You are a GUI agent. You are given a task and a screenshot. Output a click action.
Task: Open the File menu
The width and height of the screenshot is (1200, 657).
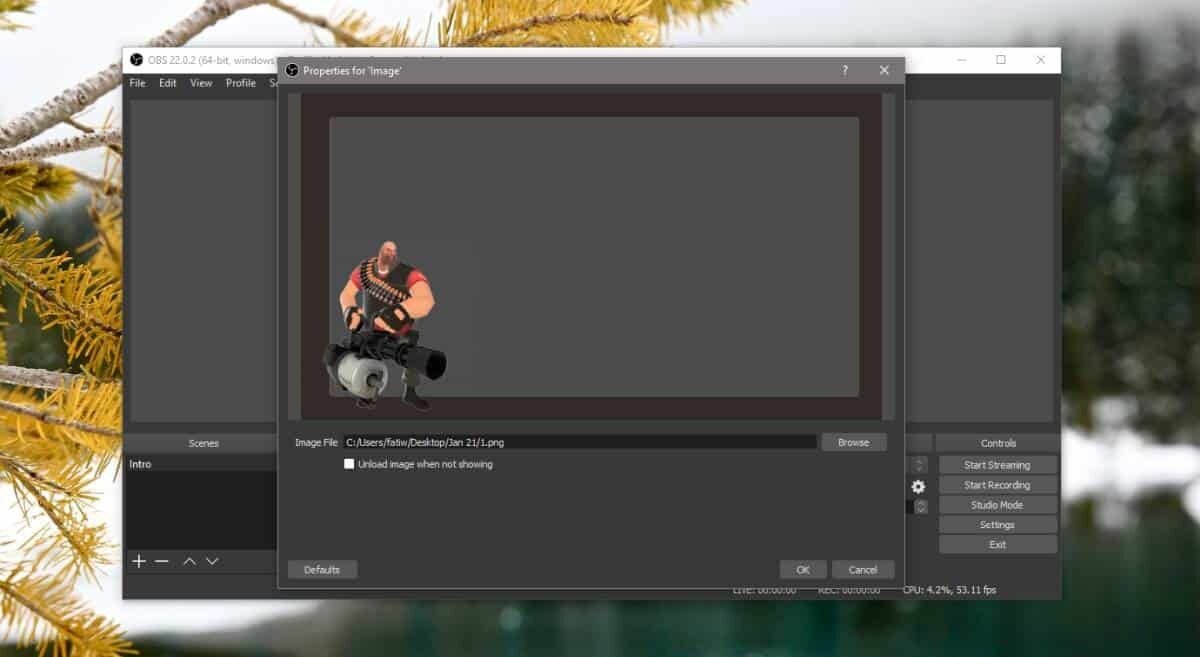[x=137, y=83]
